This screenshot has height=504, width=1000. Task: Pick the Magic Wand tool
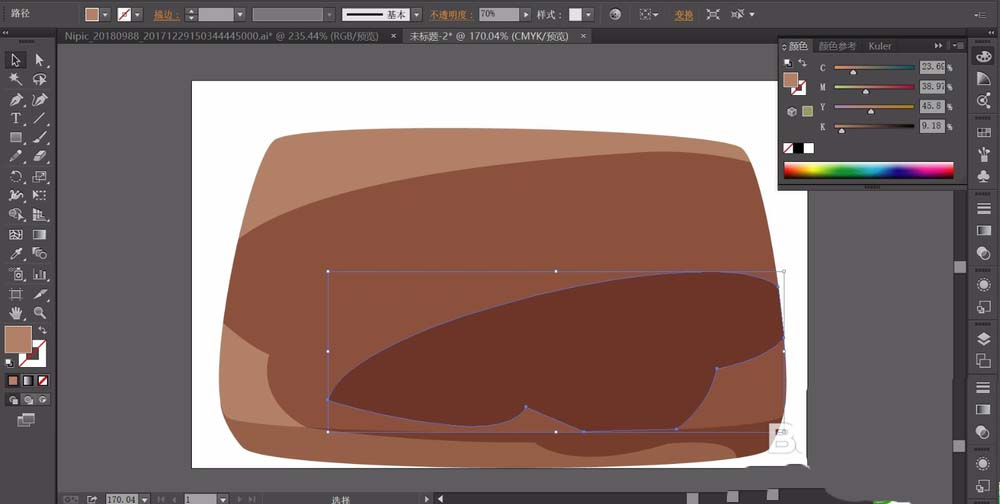point(16,80)
